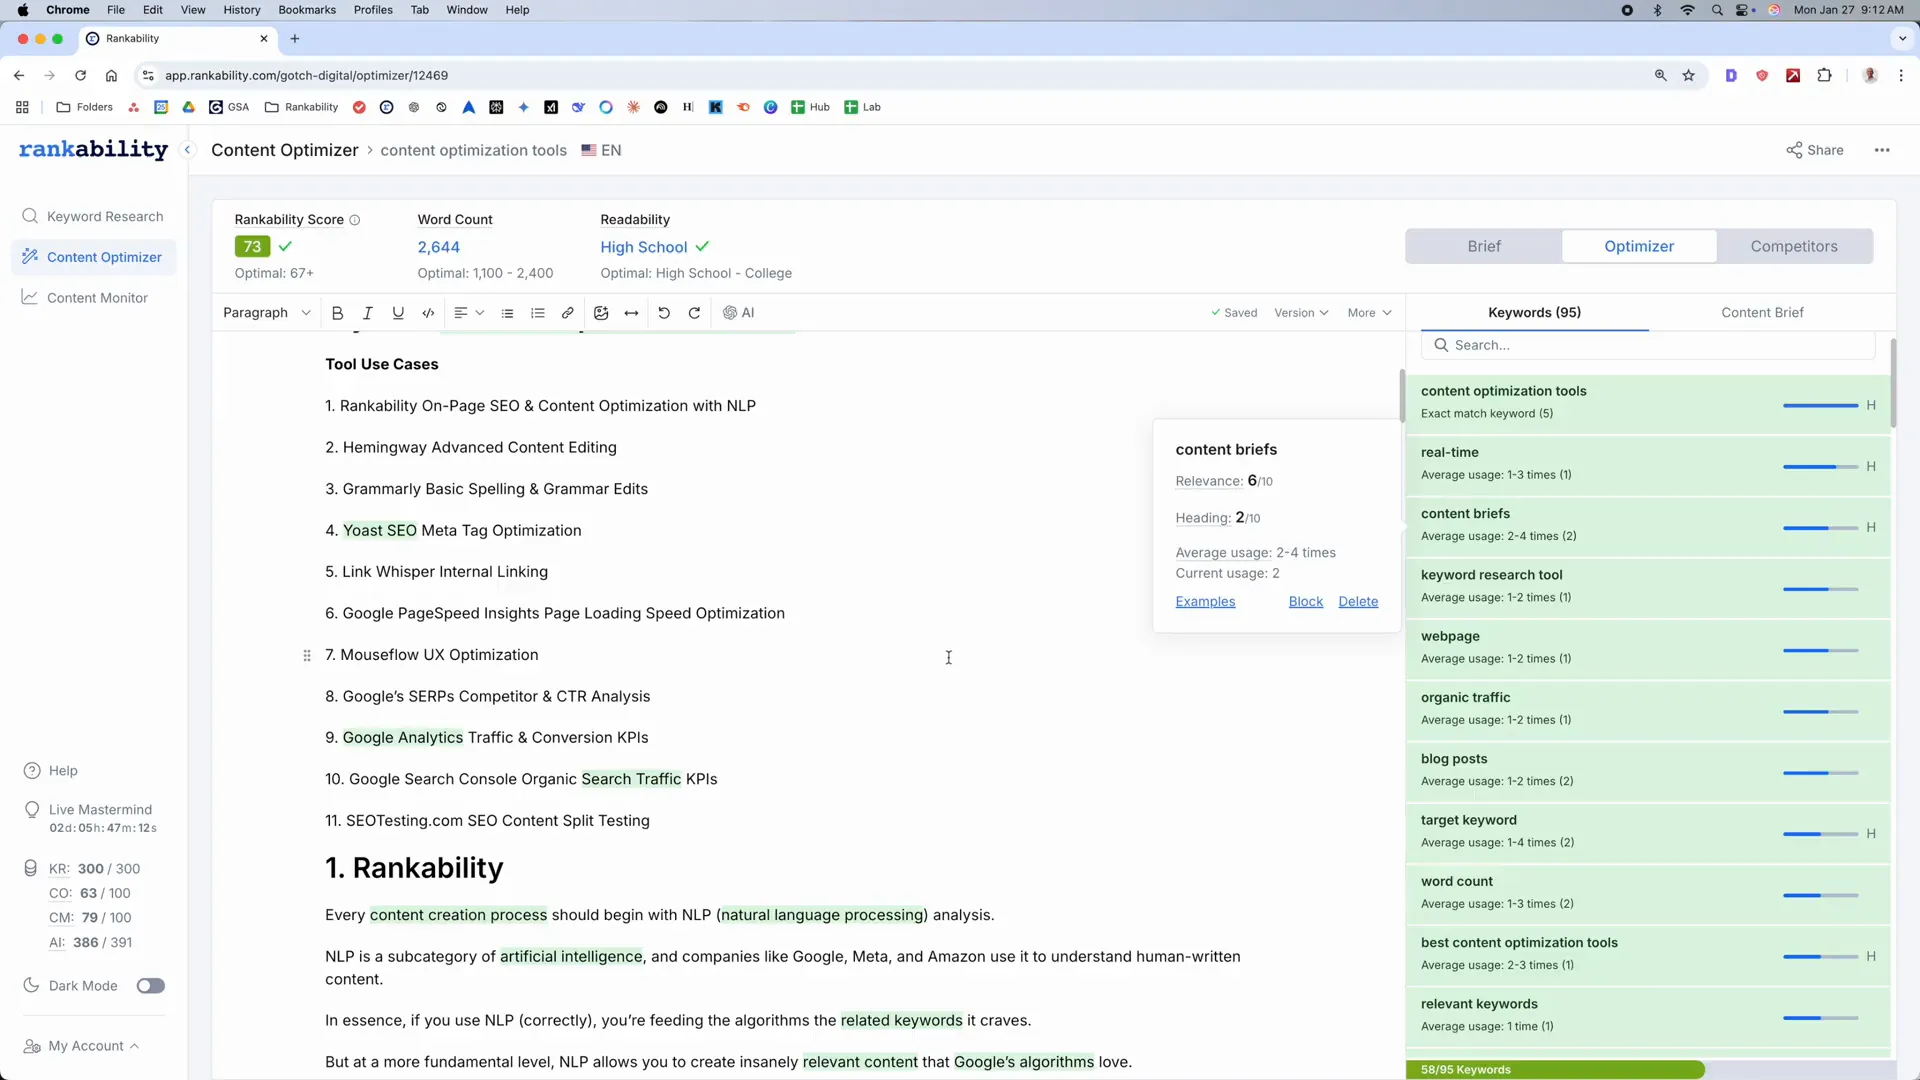Open the Keywords (95) tab
This screenshot has height=1080, width=1920.
[x=1534, y=313]
